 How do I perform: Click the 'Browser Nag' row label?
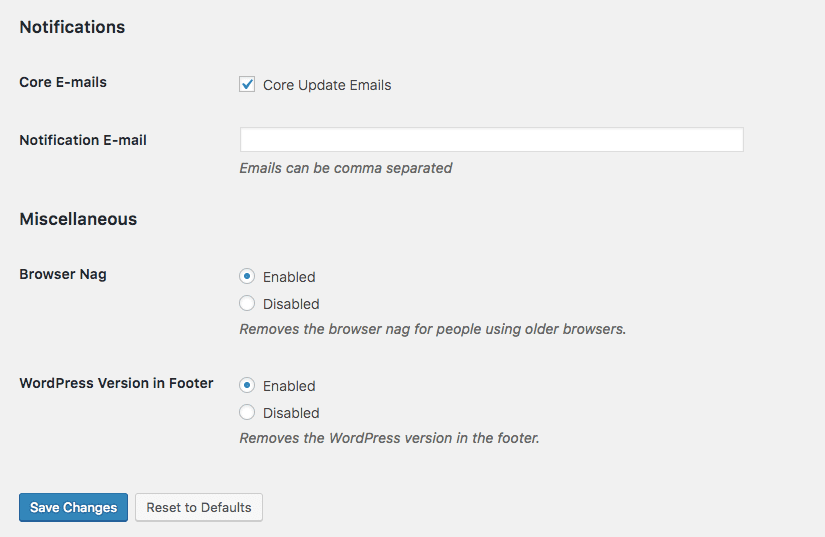(63, 274)
